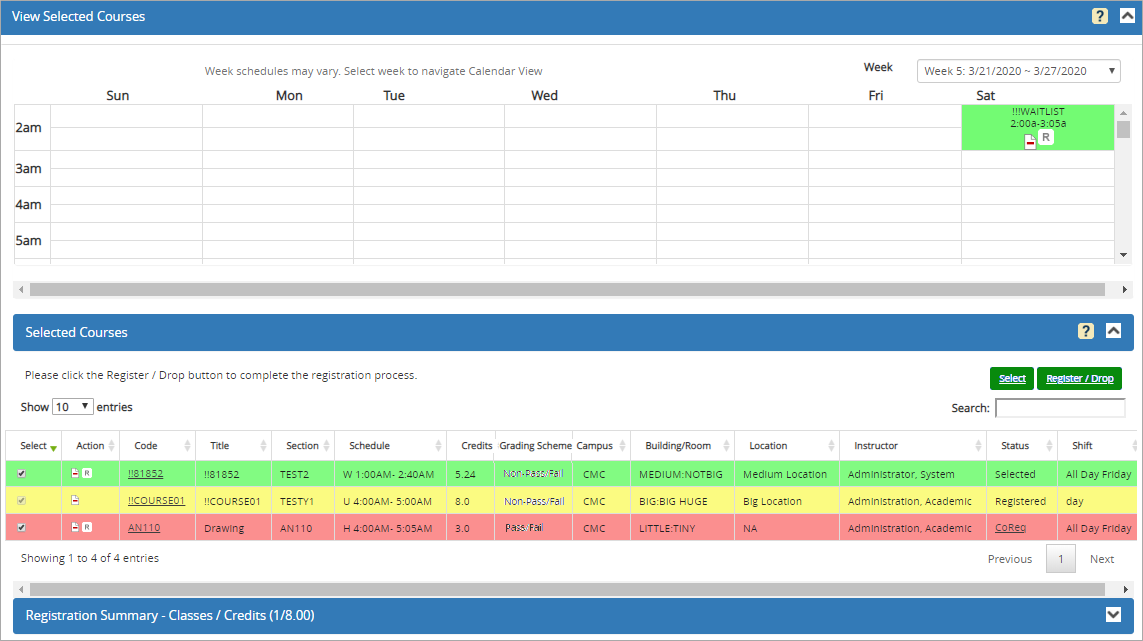Open the AN110 course code link
Screen dimensions: 1143x641
point(144,528)
